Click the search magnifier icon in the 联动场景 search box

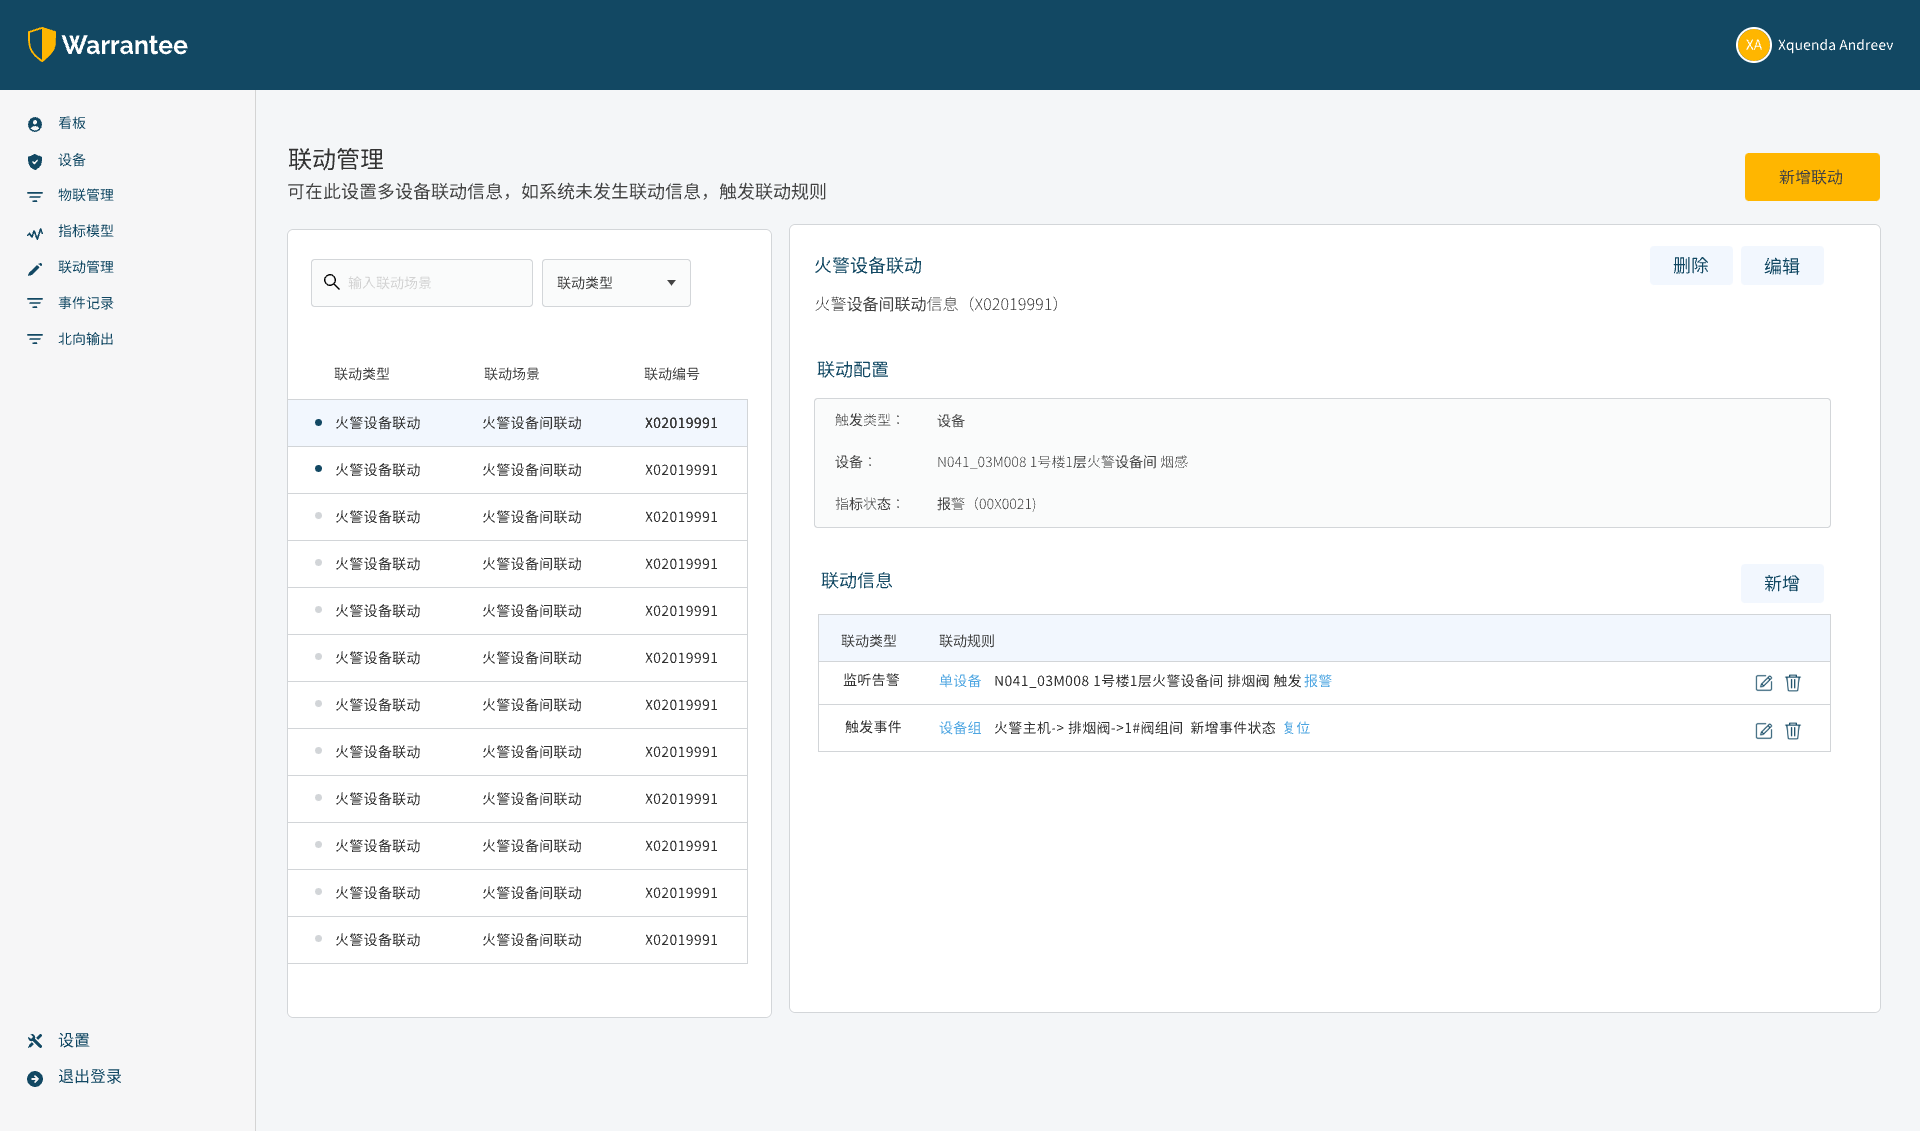pos(332,282)
